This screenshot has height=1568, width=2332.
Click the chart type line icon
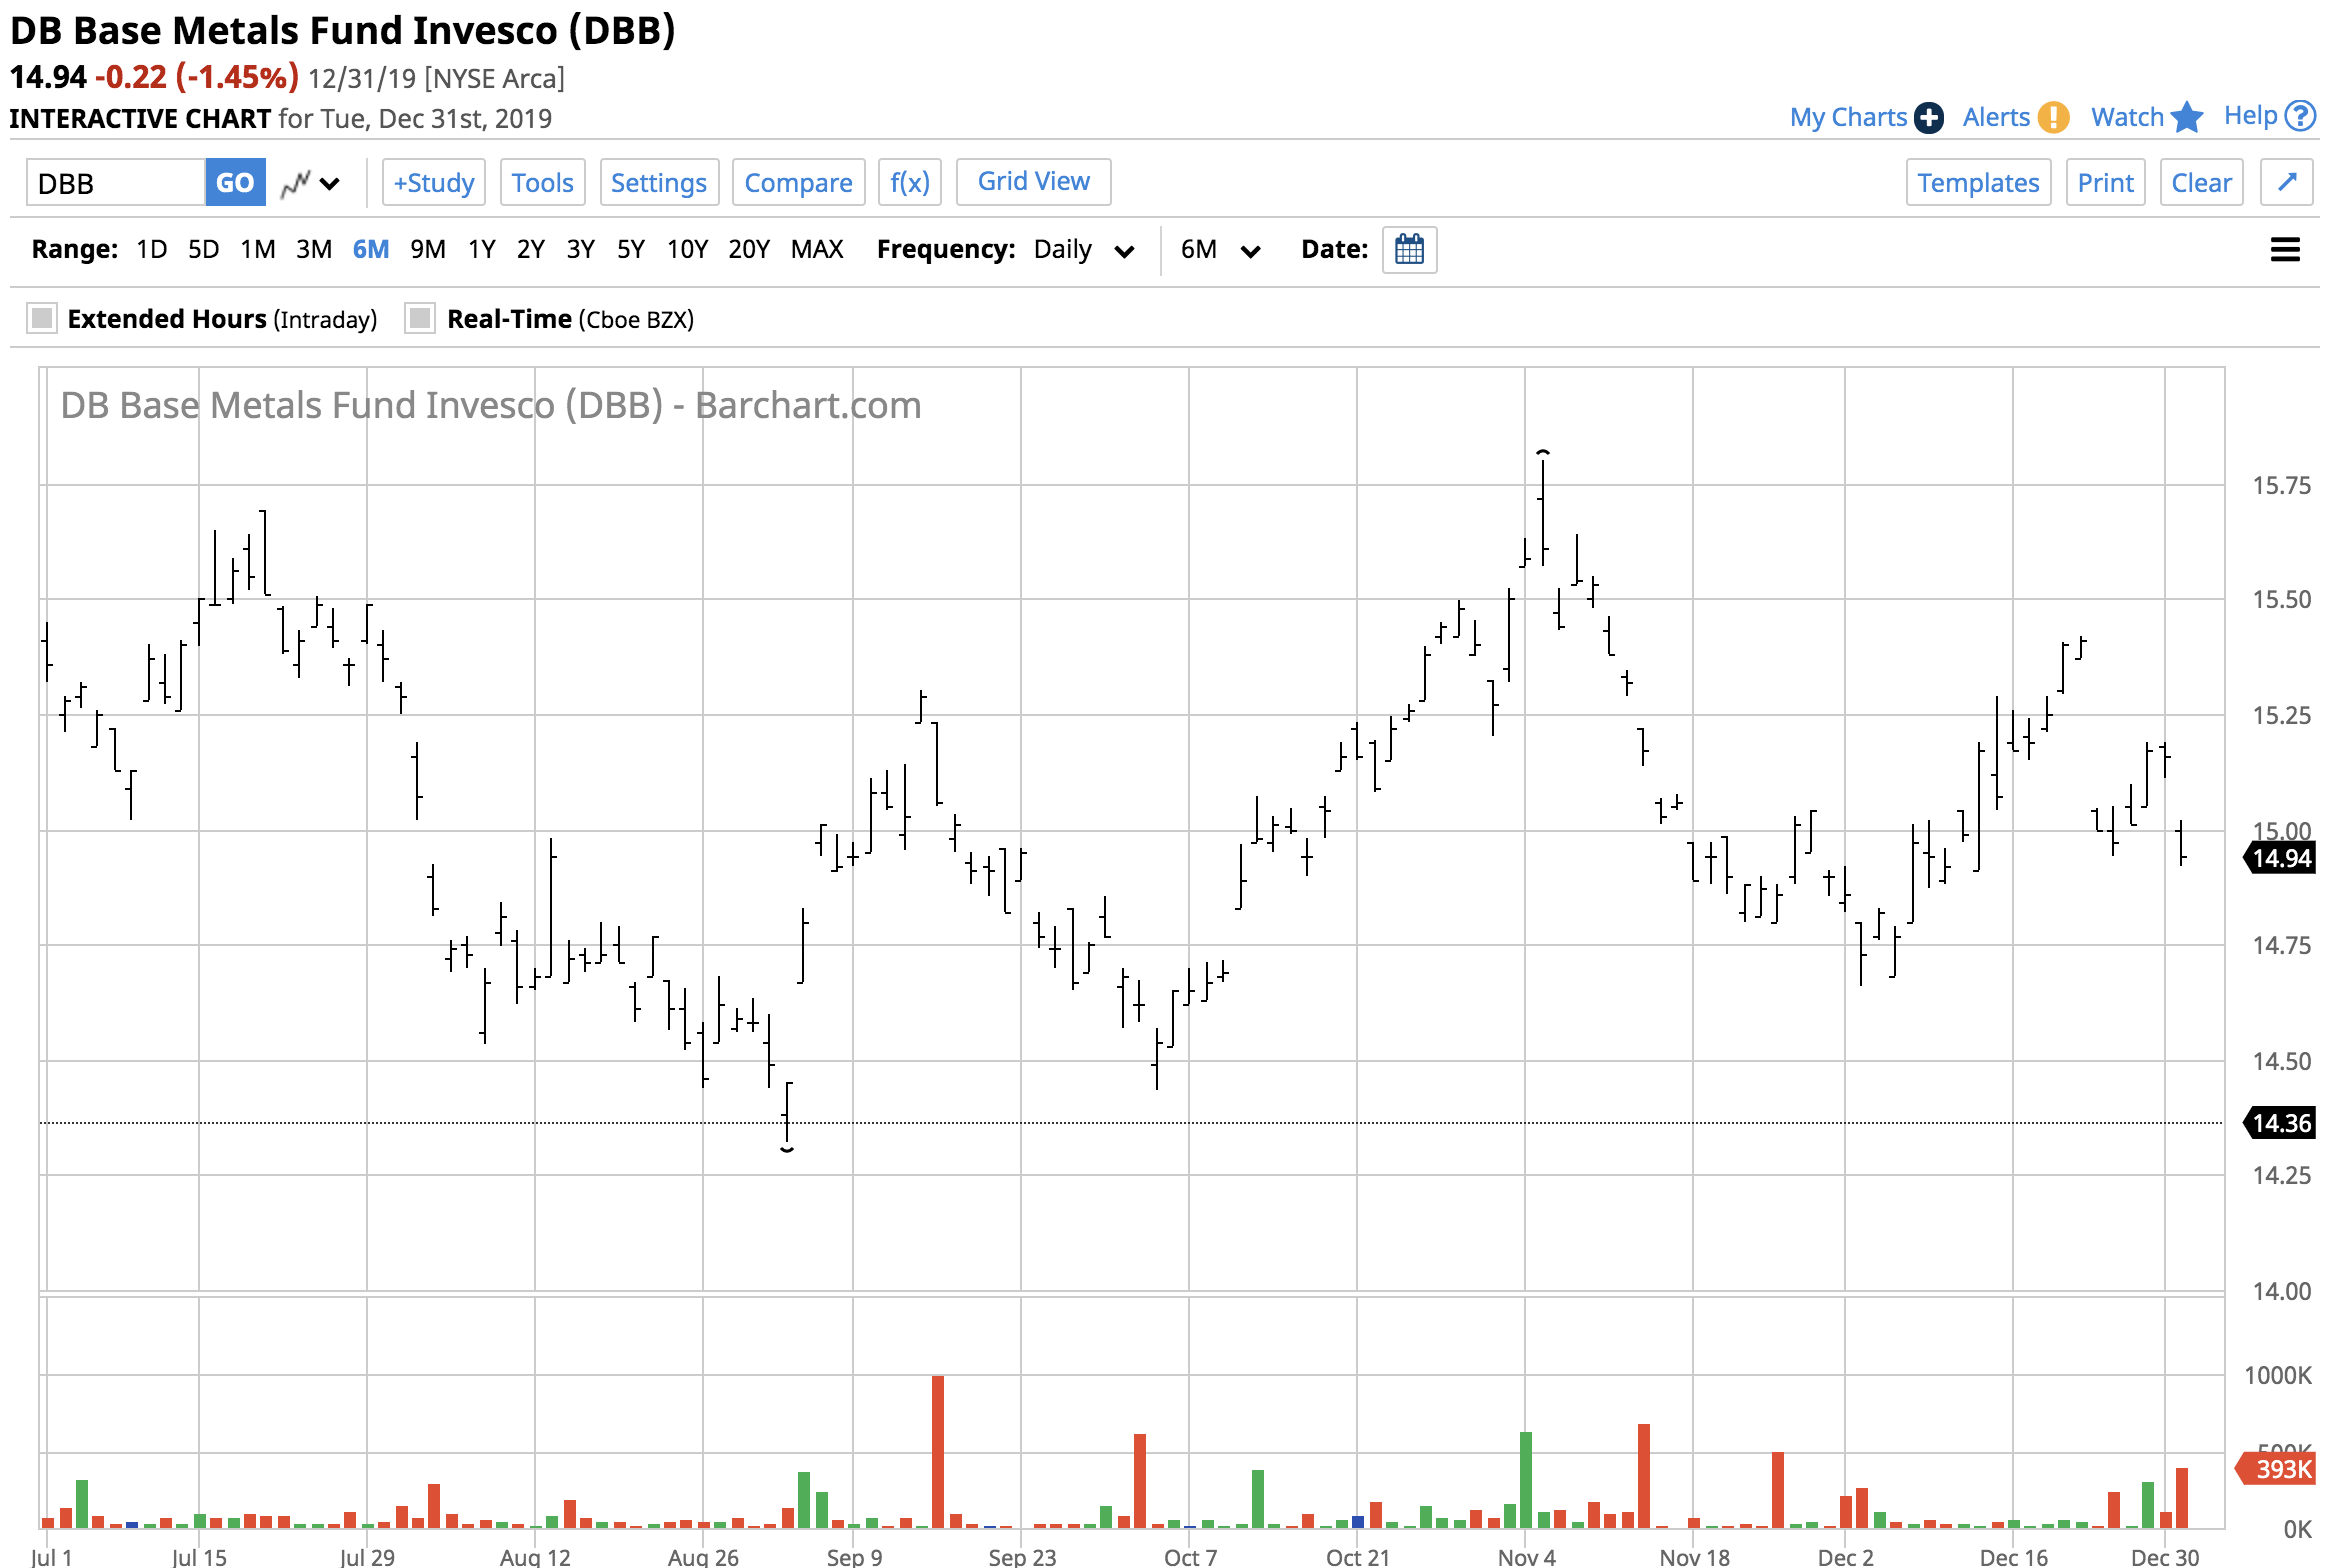click(295, 184)
